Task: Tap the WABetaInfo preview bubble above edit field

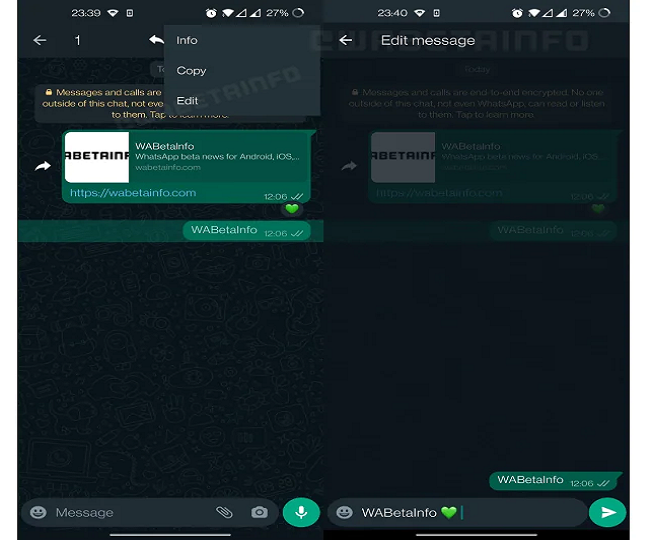Action: pos(555,481)
